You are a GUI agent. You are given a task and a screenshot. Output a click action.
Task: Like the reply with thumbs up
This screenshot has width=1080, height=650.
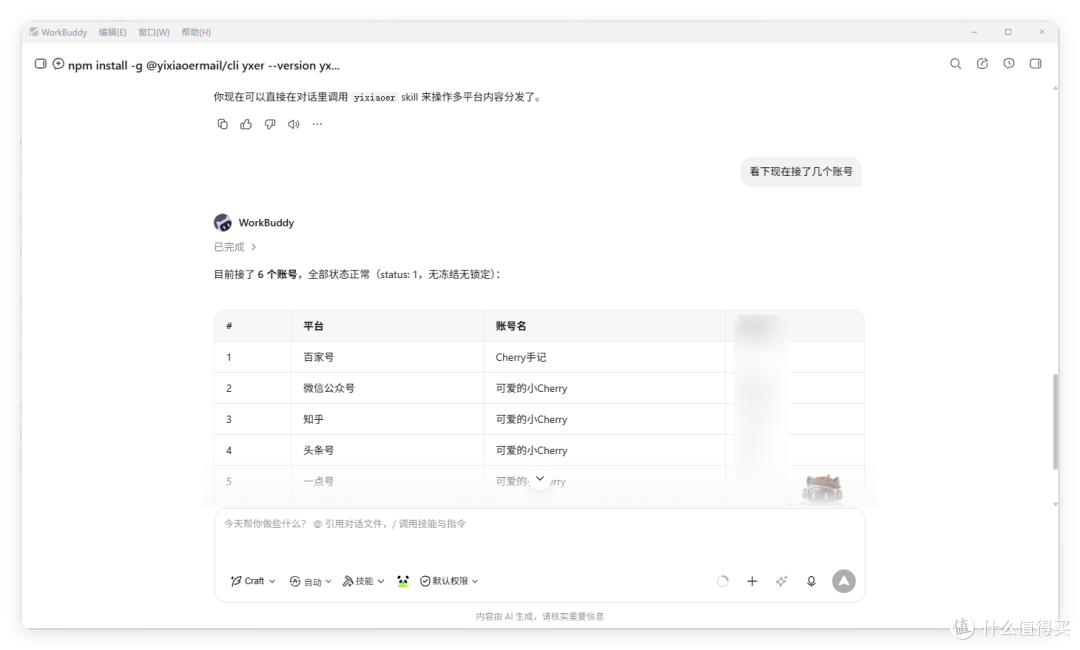[x=246, y=125]
